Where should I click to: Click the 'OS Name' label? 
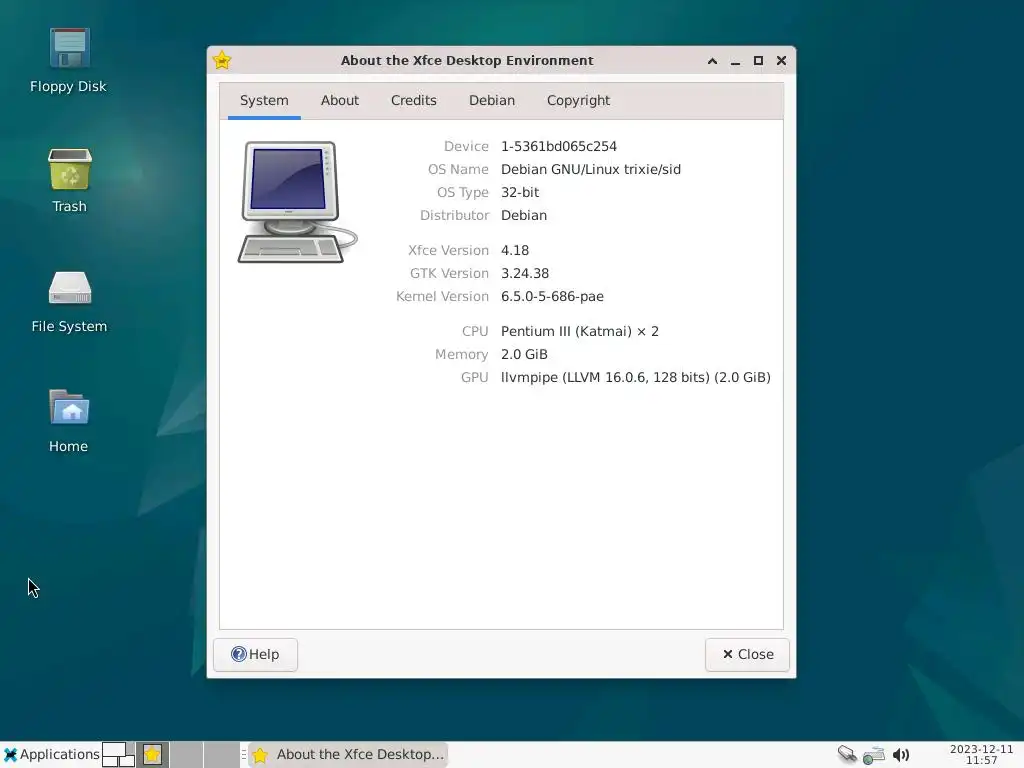coord(458,169)
